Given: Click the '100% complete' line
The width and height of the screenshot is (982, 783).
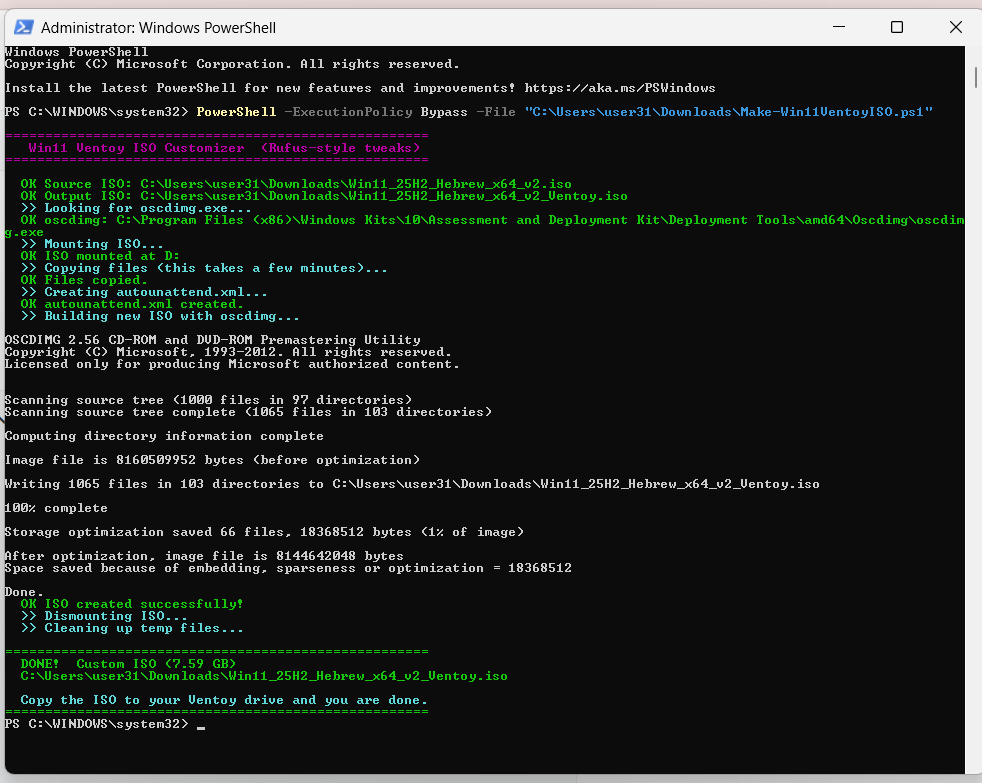Looking at the screenshot, I should [x=56, y=508].
